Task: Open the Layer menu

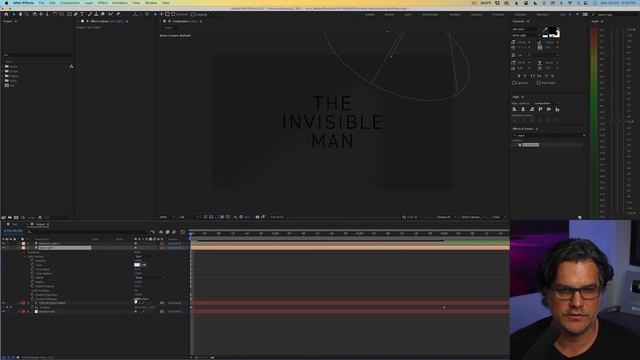Action: coord(89,3)
